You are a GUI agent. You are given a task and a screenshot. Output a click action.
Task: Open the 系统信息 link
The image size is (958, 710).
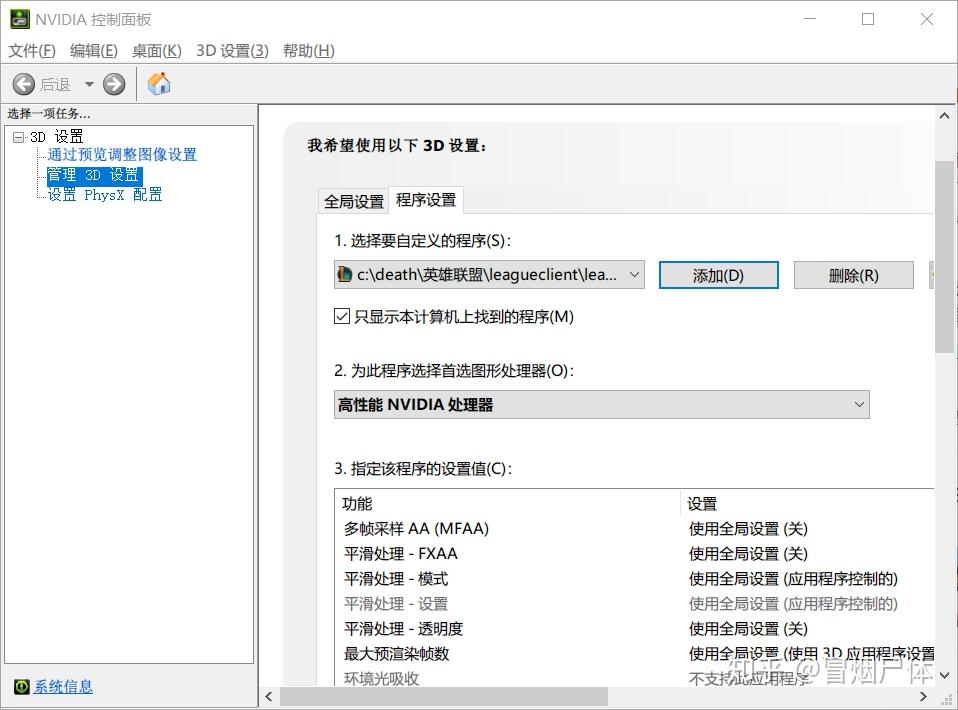point(63,687)
